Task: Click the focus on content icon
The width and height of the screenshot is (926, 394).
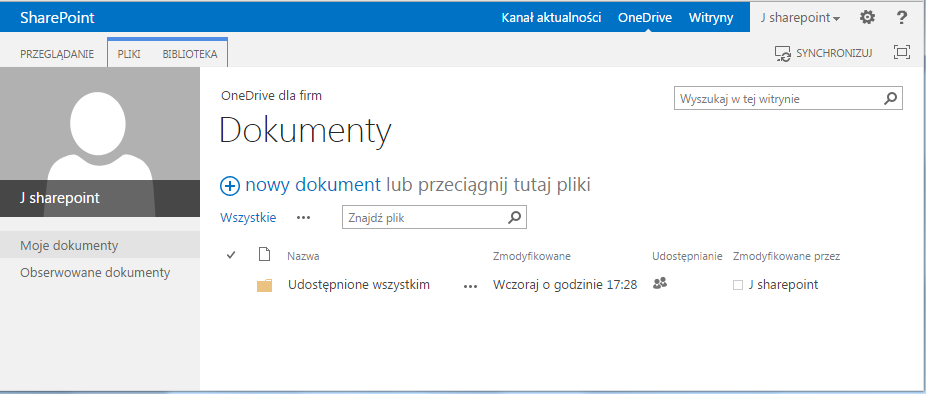Action: (902, 53)
